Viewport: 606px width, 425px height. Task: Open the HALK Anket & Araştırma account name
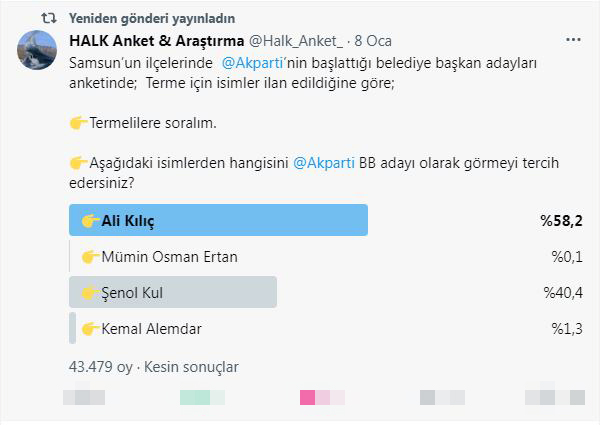157,41
